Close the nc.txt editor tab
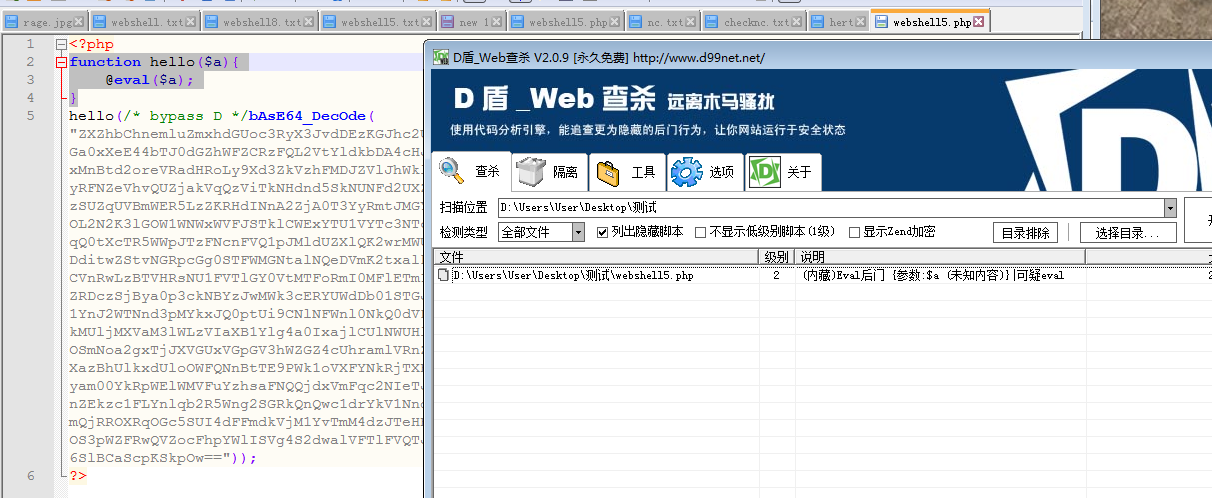The height and width of the screenshot is (498, 1212). click(x=692, y=21)
